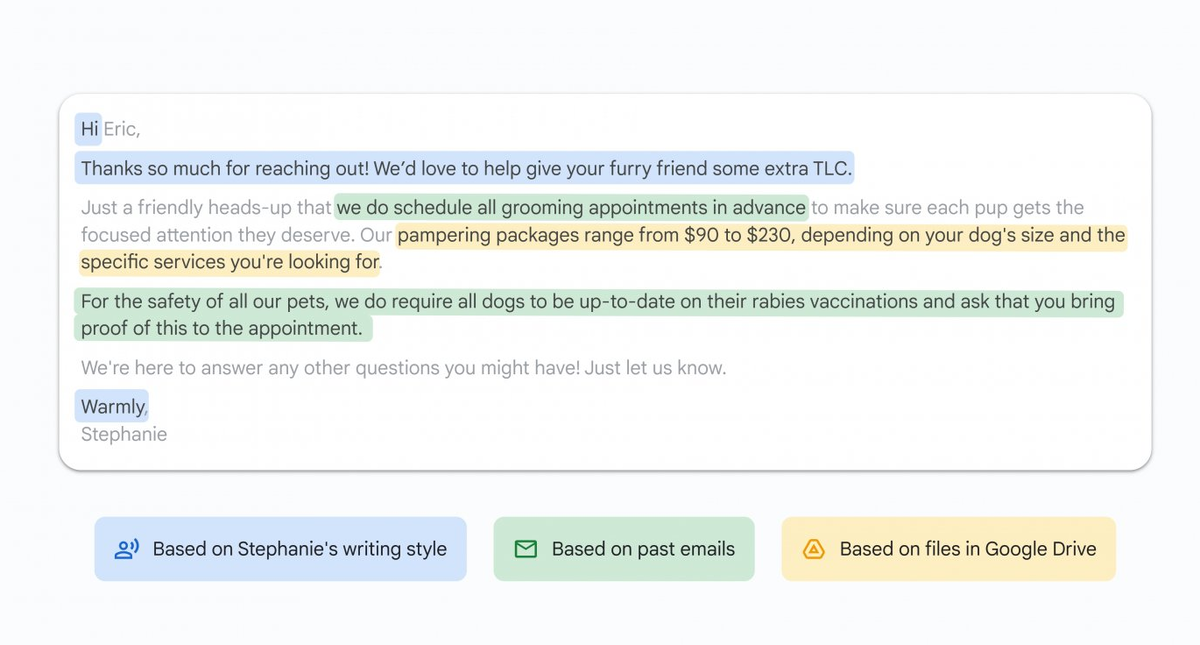
Task: Select "Based on Stephanie's writing style" chip label
Action: point(299,549)
